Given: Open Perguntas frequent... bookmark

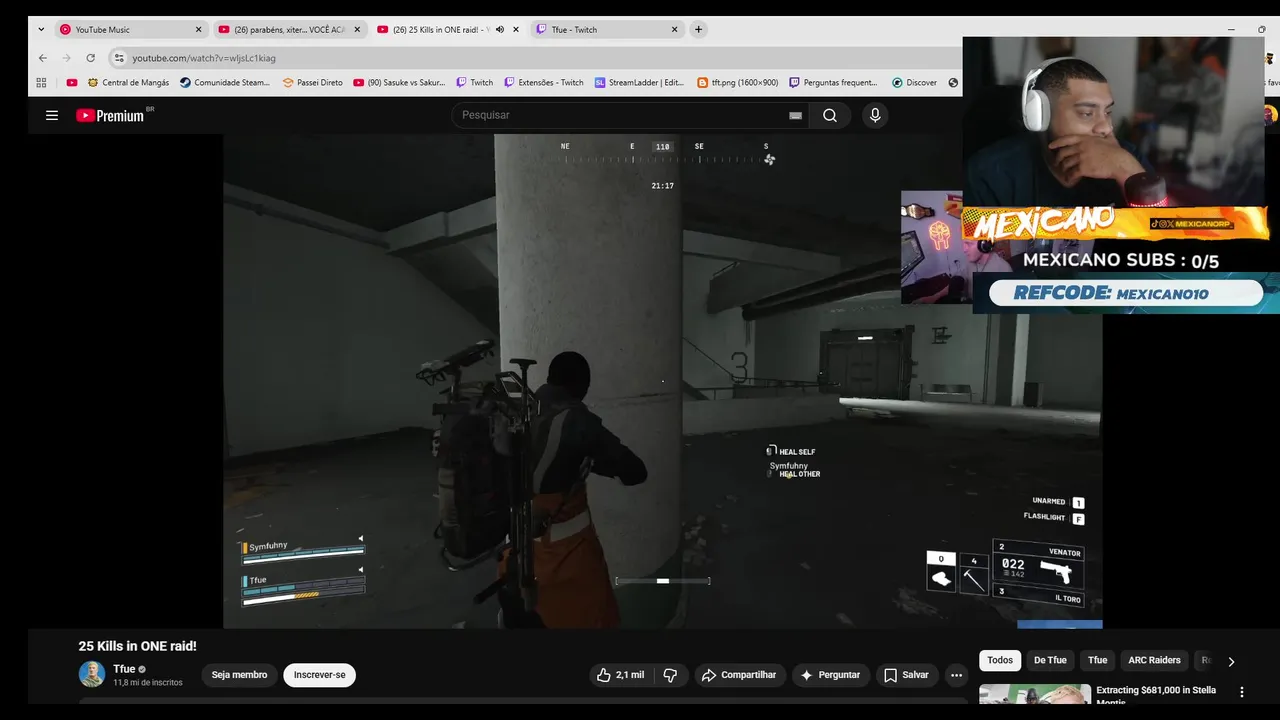Looking at the screenshot, I should 833,83.
